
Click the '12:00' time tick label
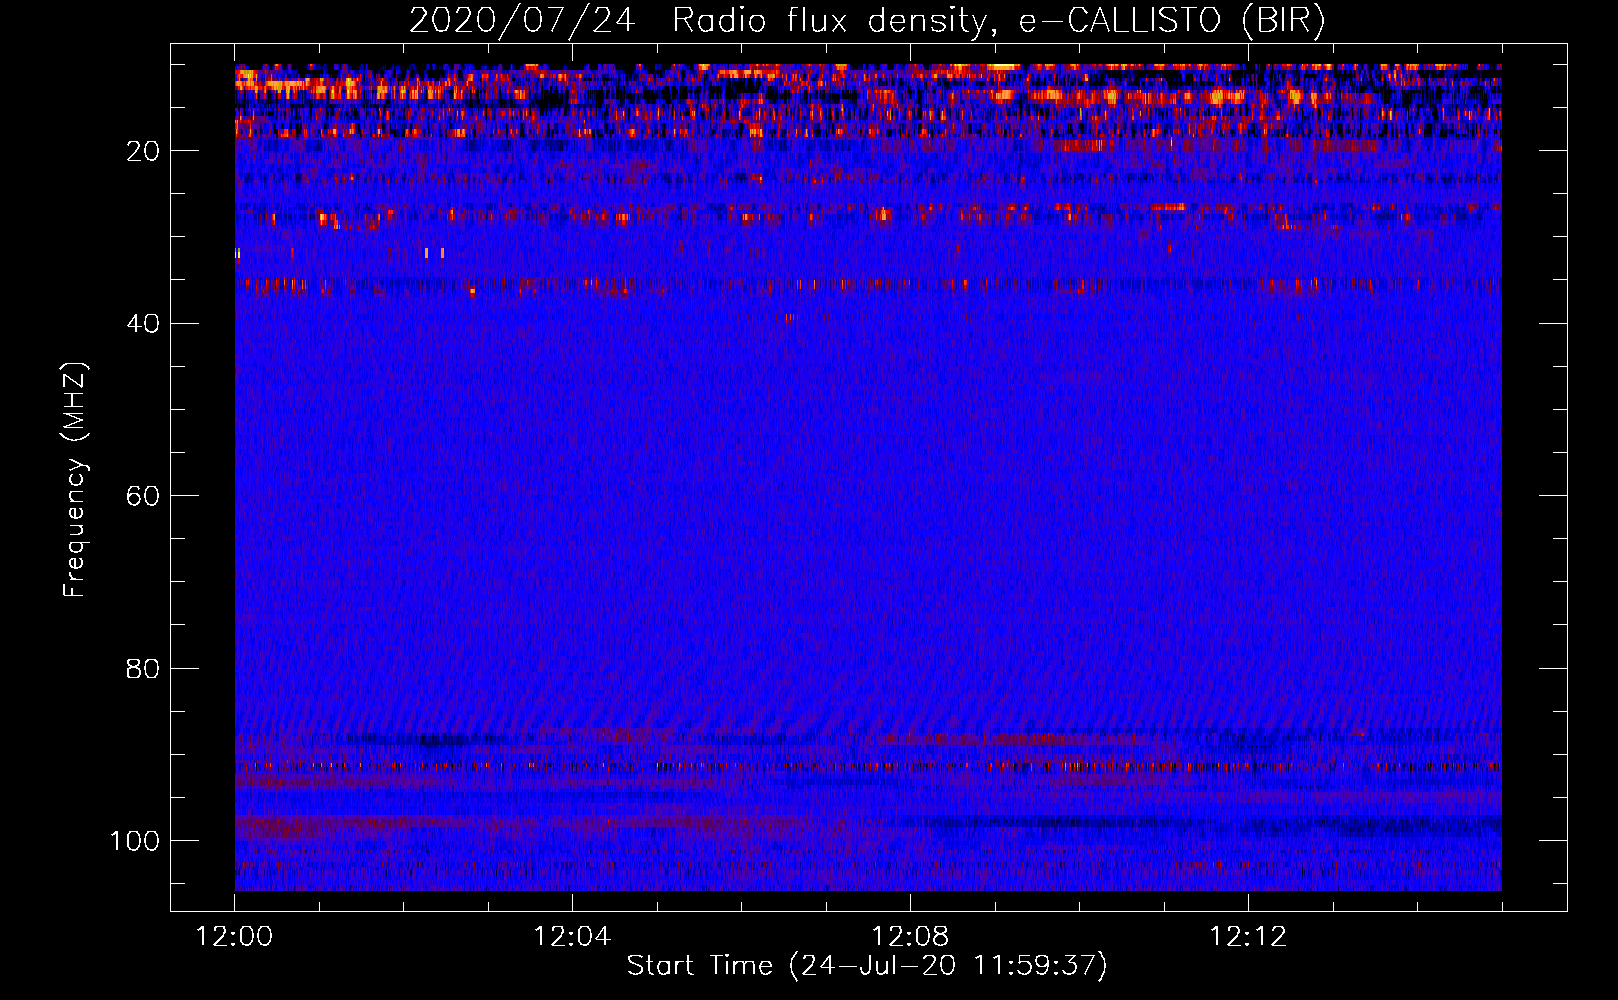click(x=235, y=937)
